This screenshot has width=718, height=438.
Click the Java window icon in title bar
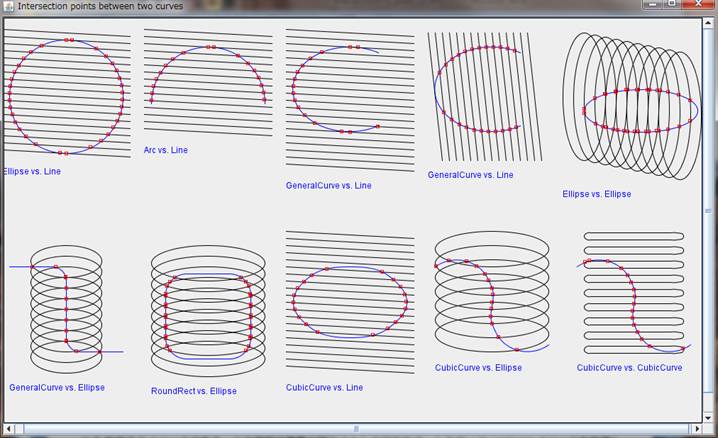(x=9, y=6)
